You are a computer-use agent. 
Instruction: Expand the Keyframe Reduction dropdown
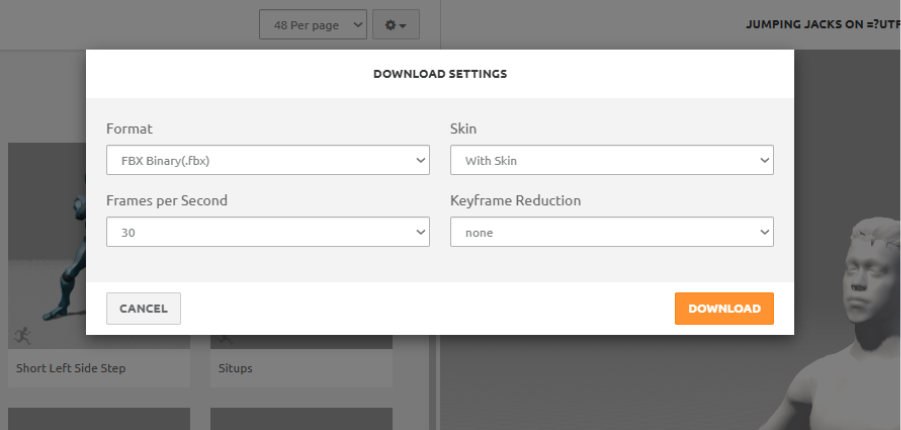[x=611, y=232]
